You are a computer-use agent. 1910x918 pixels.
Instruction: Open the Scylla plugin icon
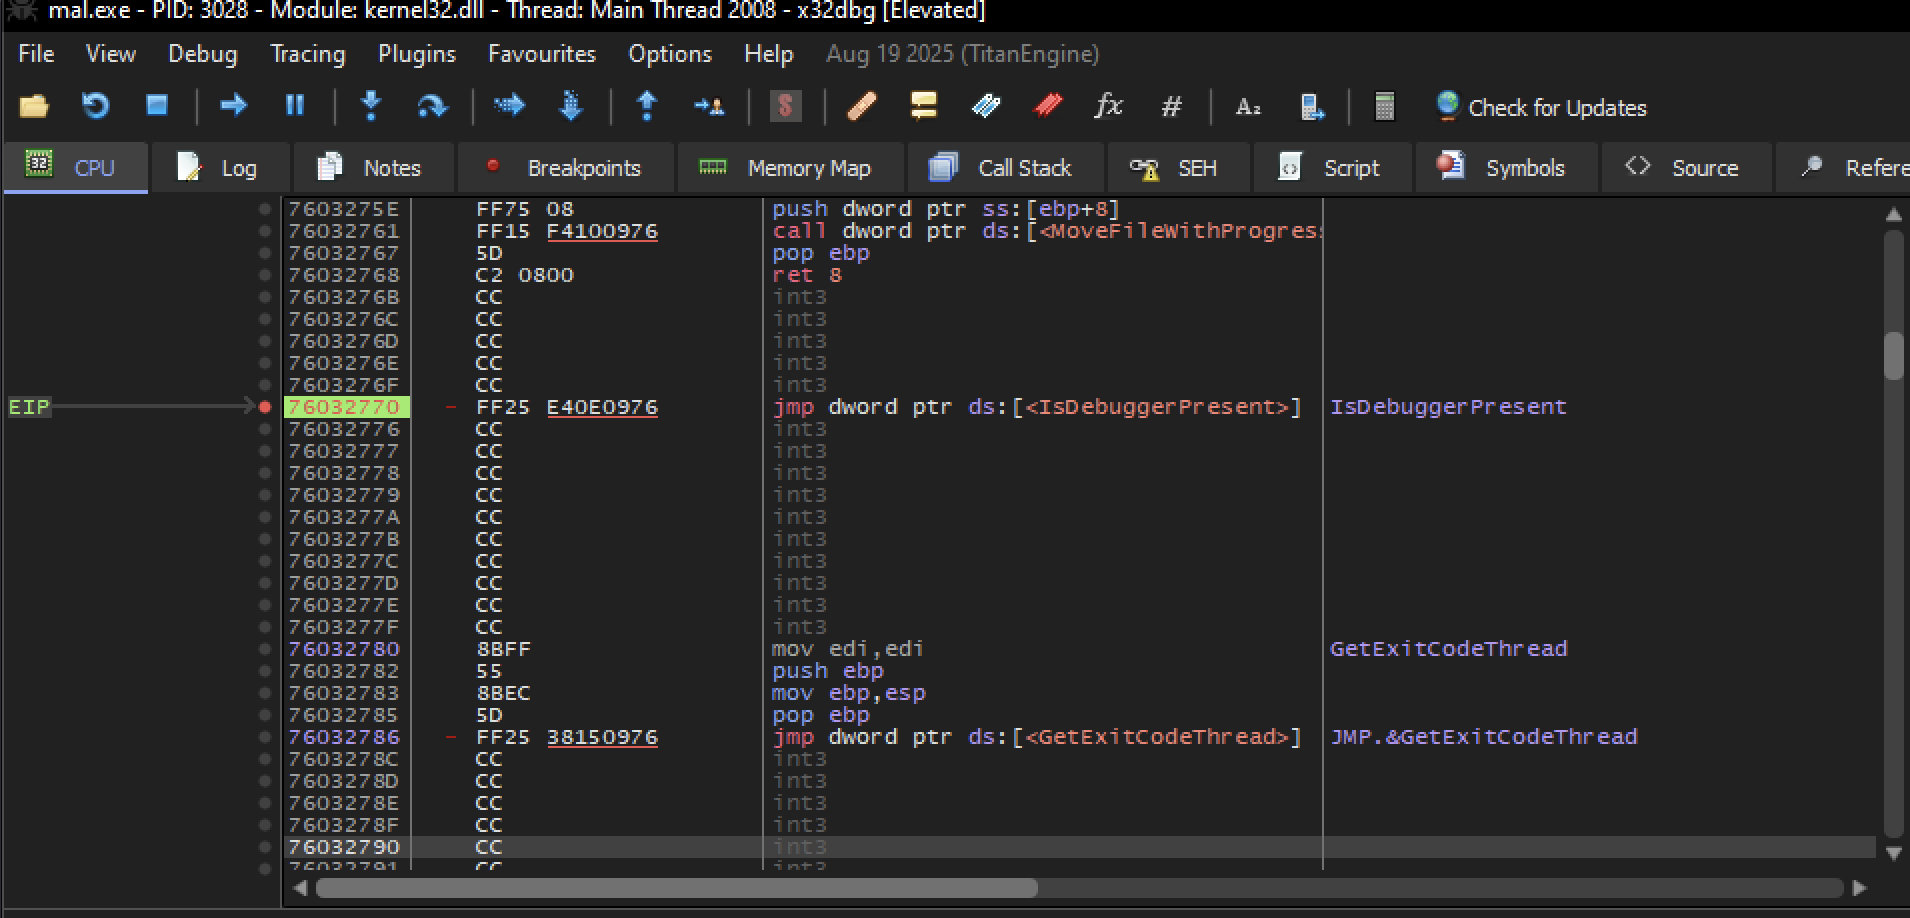coord(785,105)
